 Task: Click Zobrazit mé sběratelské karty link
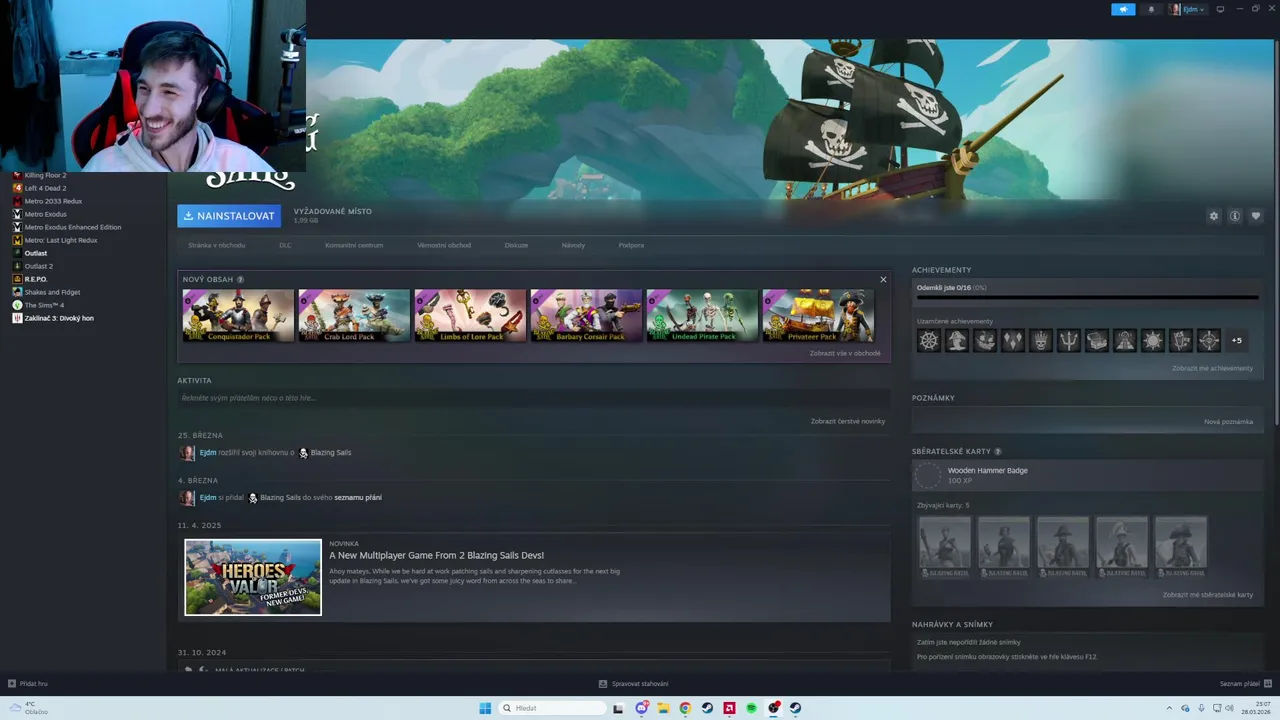pos(1208,594)
